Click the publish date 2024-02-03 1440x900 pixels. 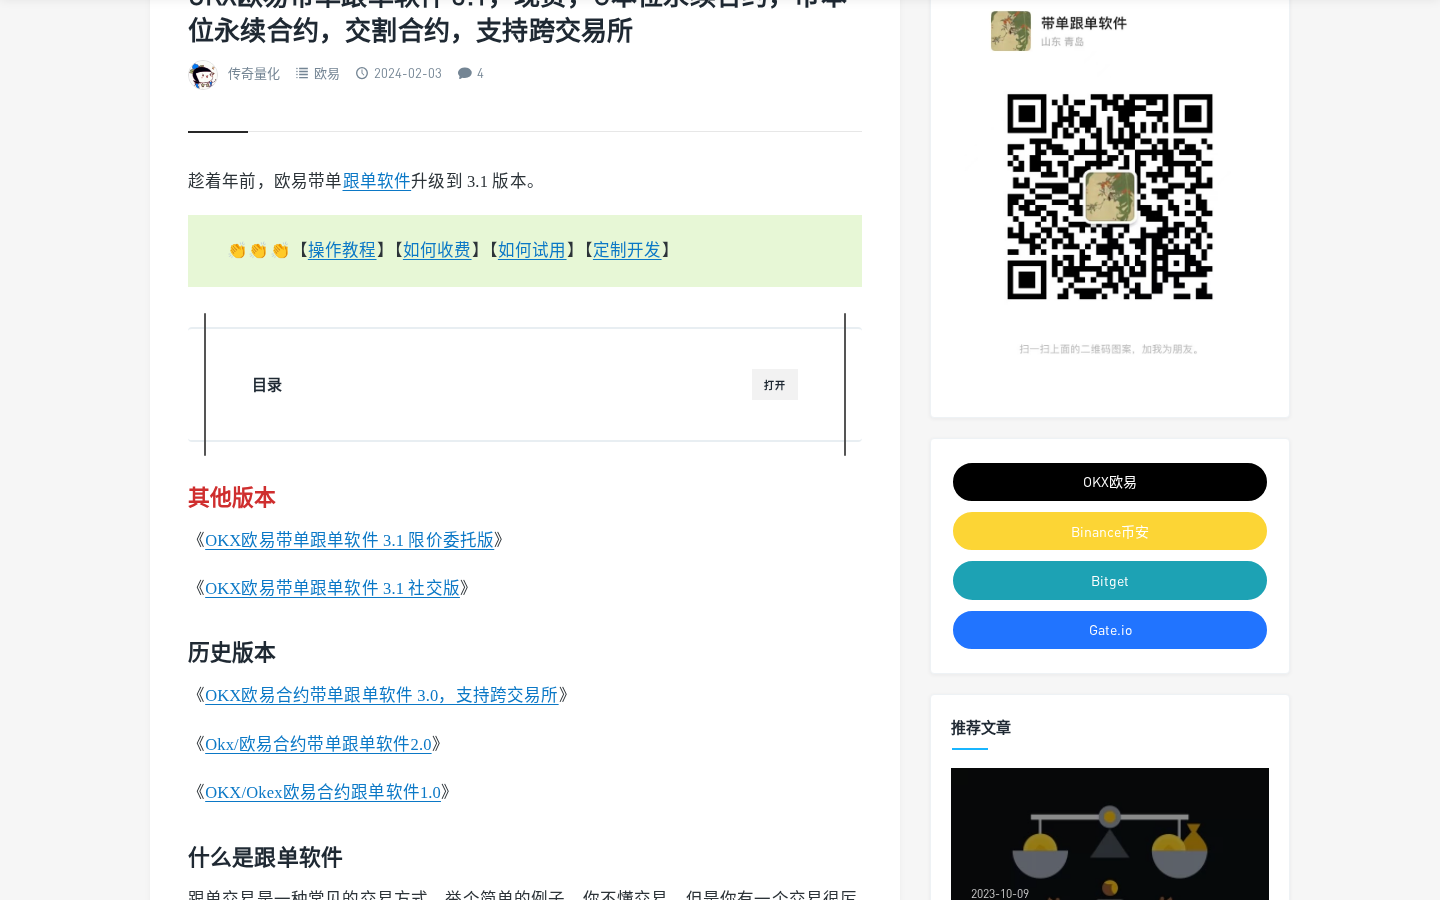pos(408,74)
